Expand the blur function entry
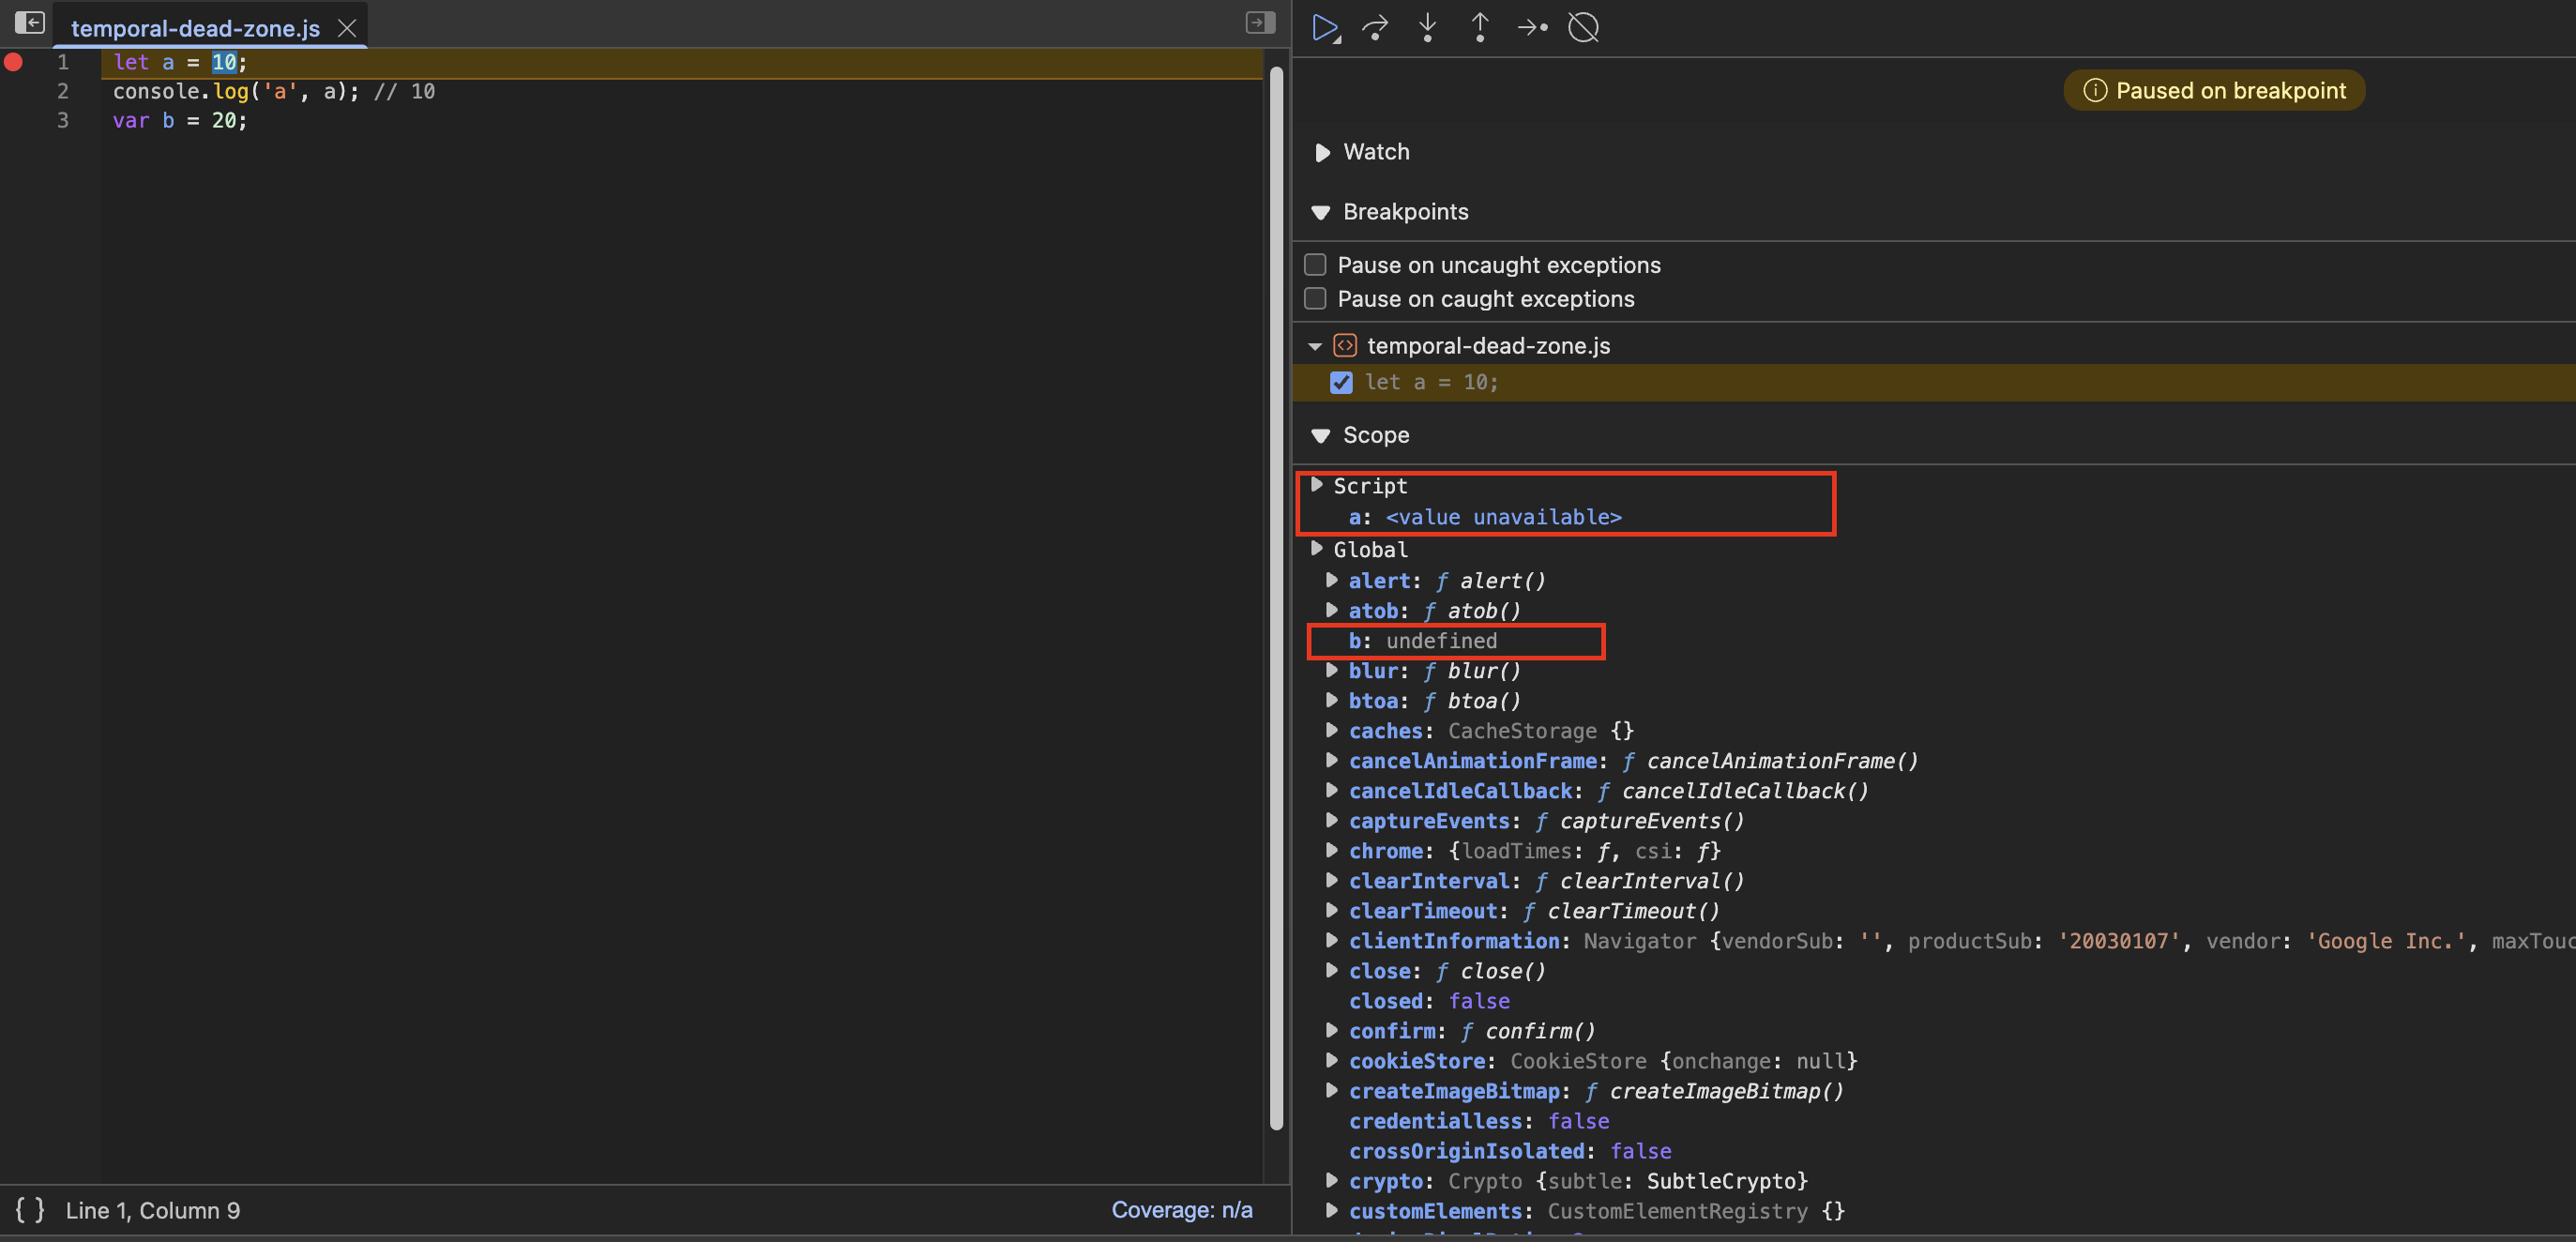 [1332, 669]
